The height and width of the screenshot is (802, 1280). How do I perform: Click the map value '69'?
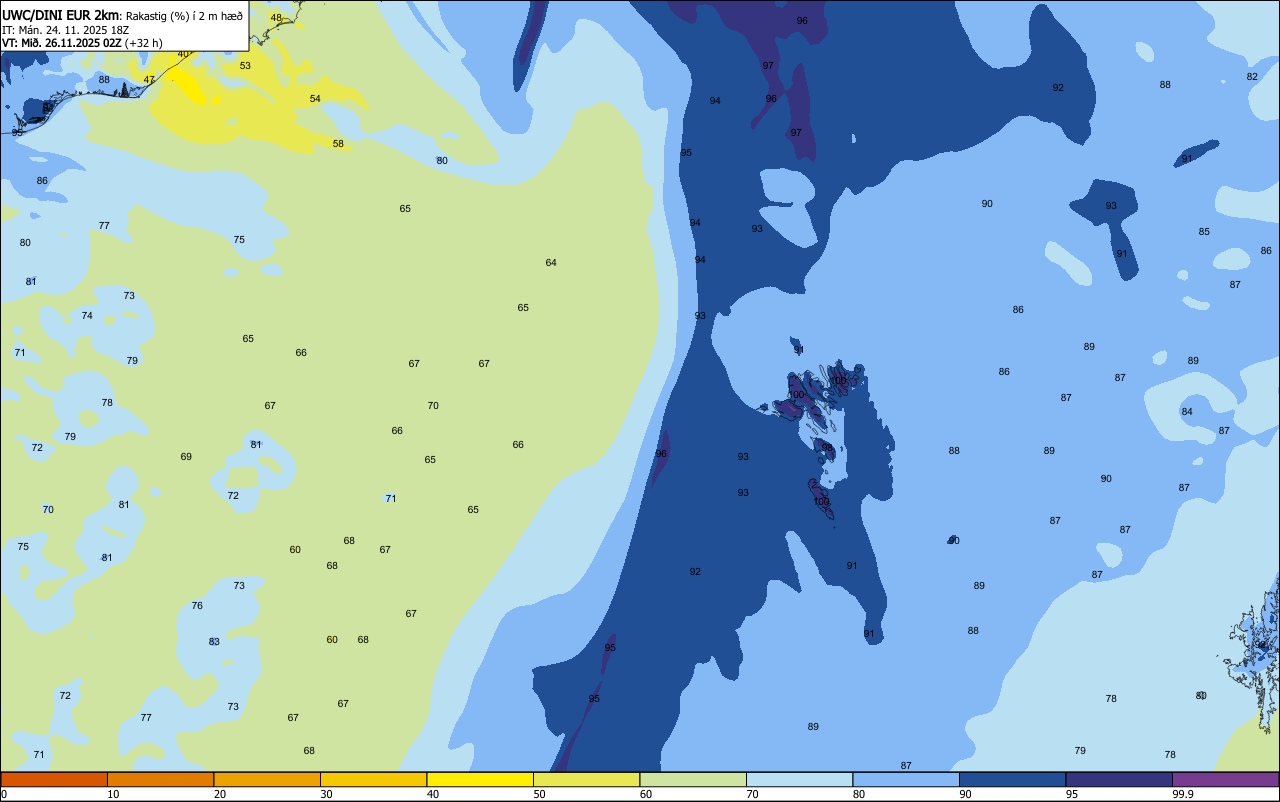coord(186,456)
